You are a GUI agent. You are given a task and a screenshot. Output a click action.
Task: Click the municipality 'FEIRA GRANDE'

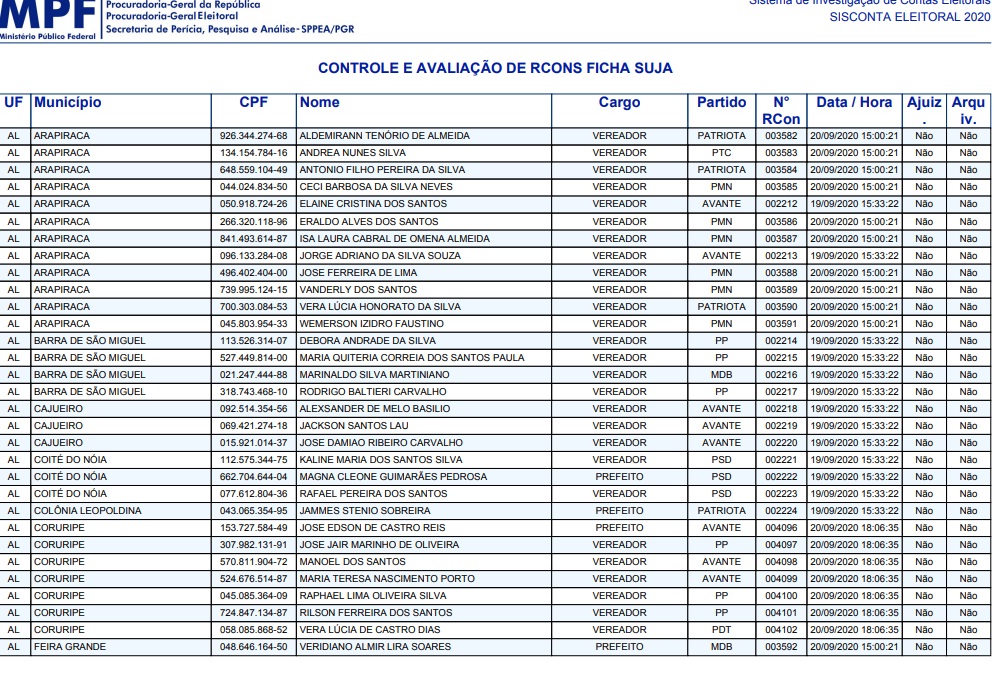tap(70, 648)
